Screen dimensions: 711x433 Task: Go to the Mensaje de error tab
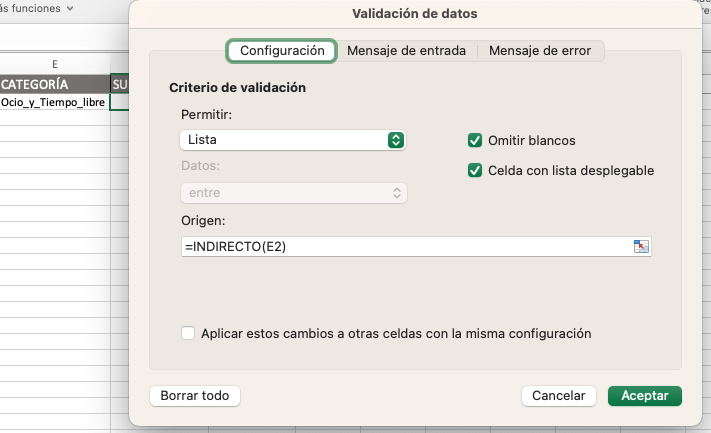pyautogui.click(x=540, y=50)
